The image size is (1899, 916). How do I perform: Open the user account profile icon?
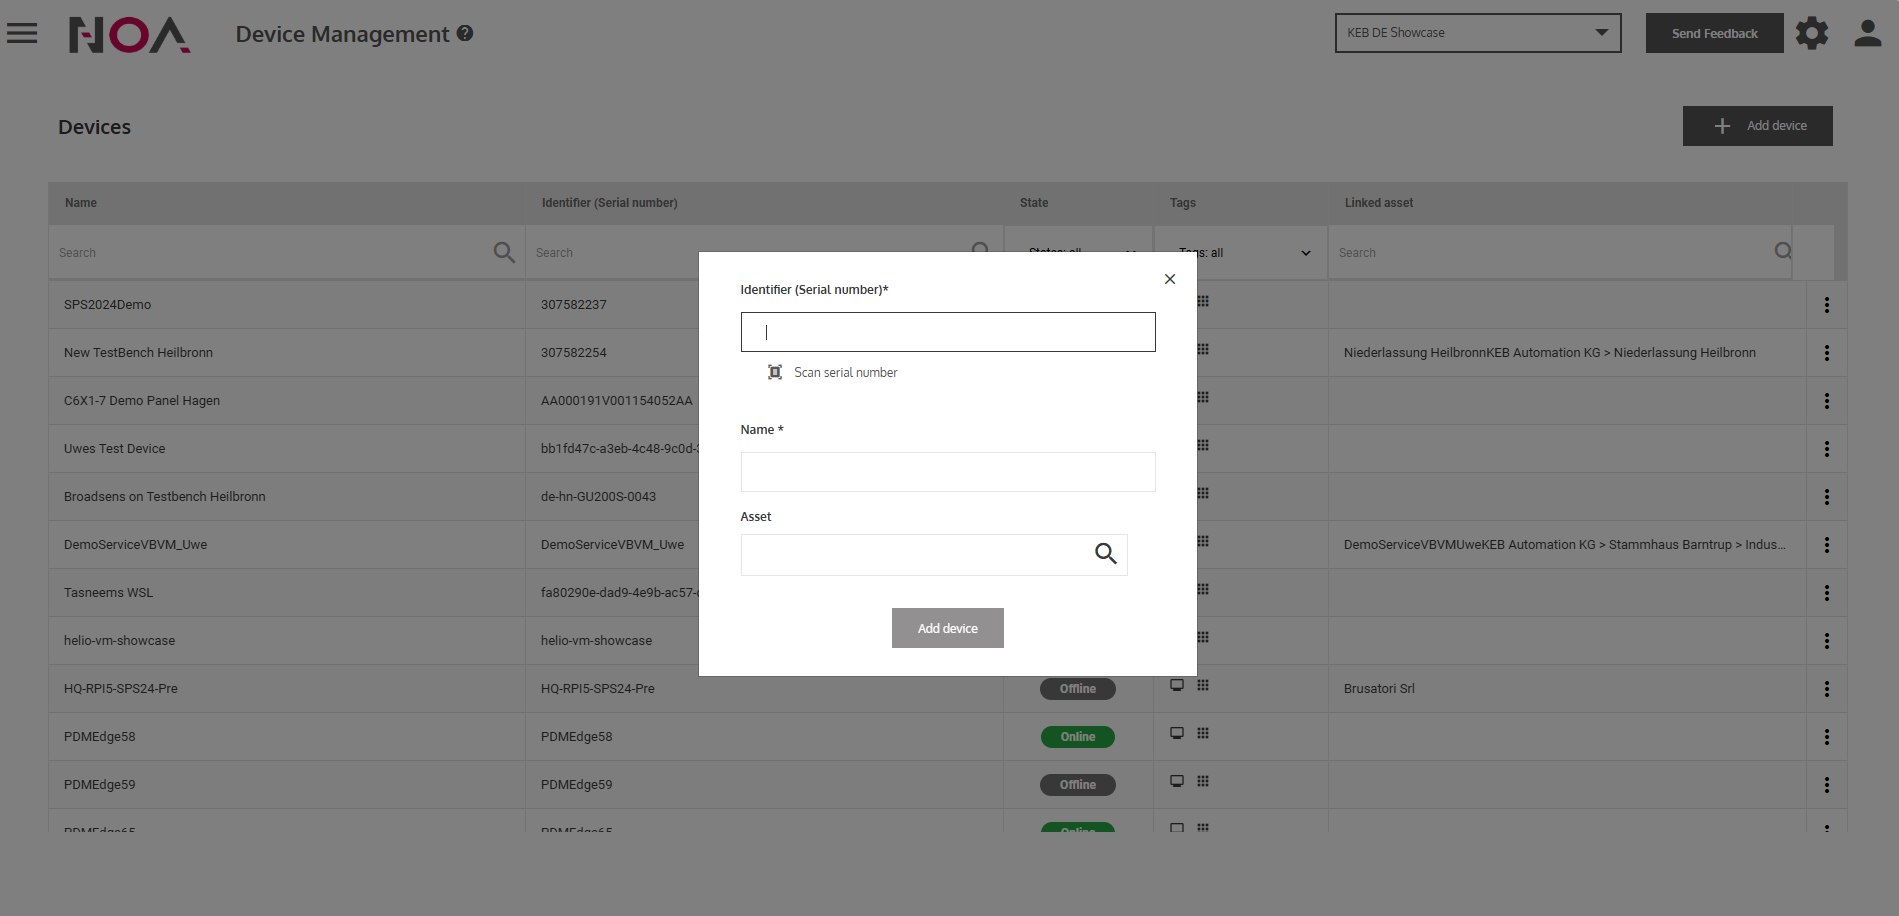coord(1867,33)
